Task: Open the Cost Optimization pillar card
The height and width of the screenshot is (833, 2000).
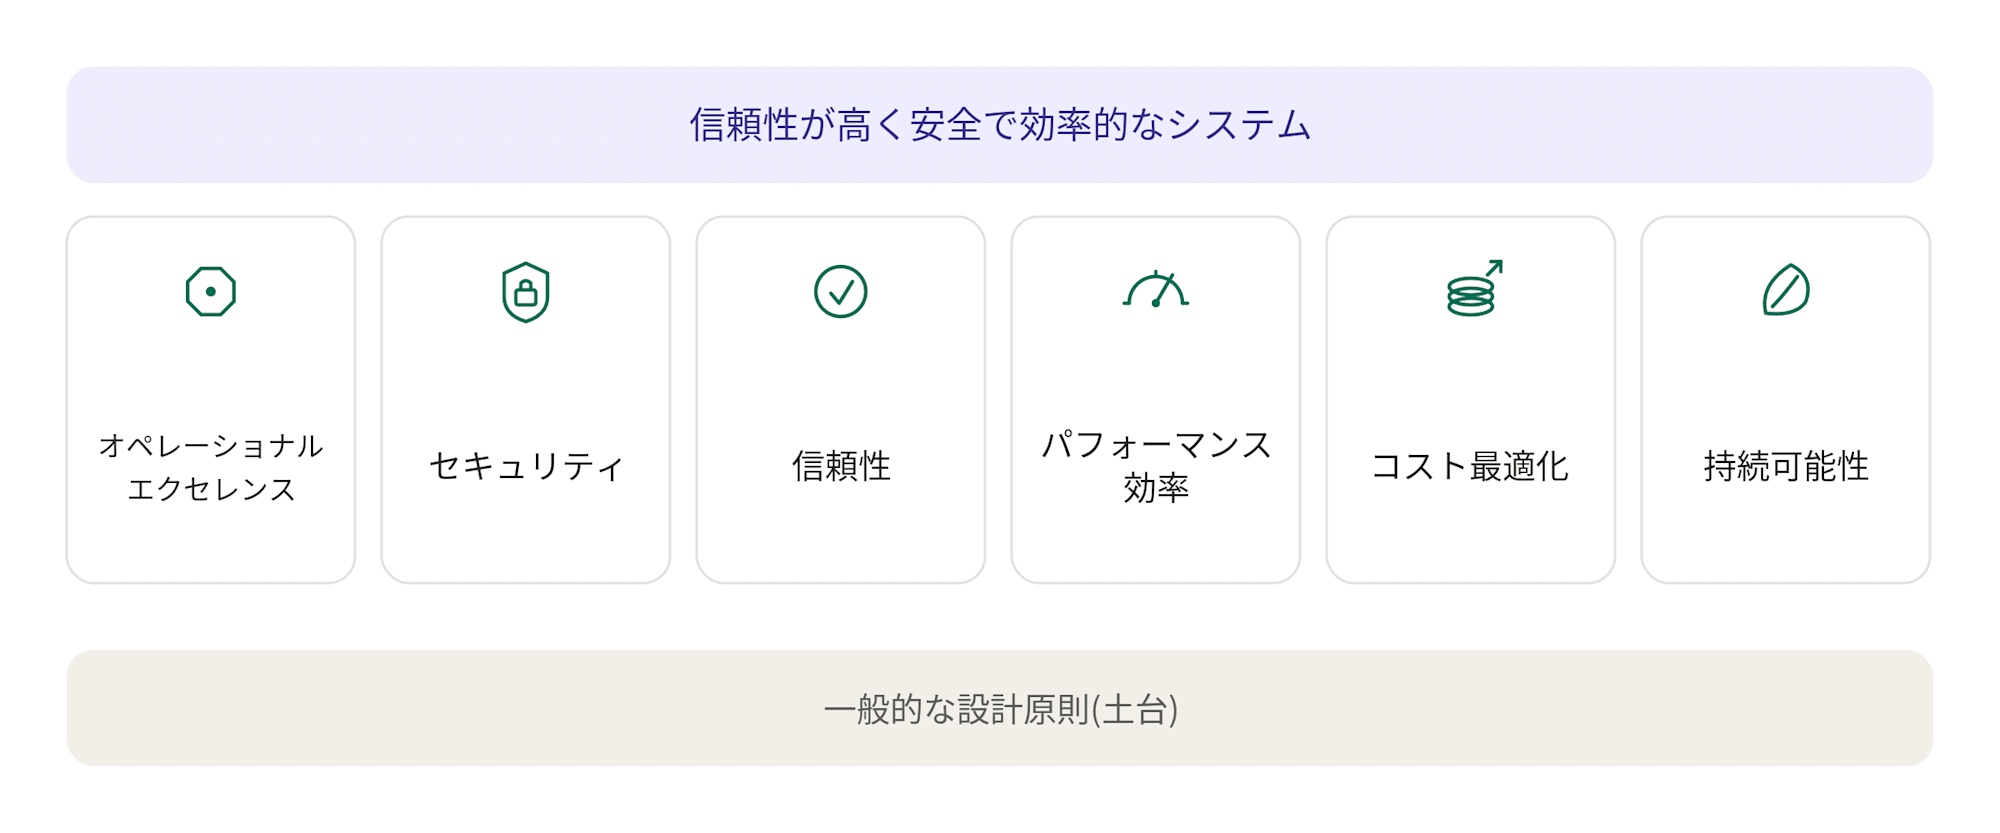Action: [1471, 400]
